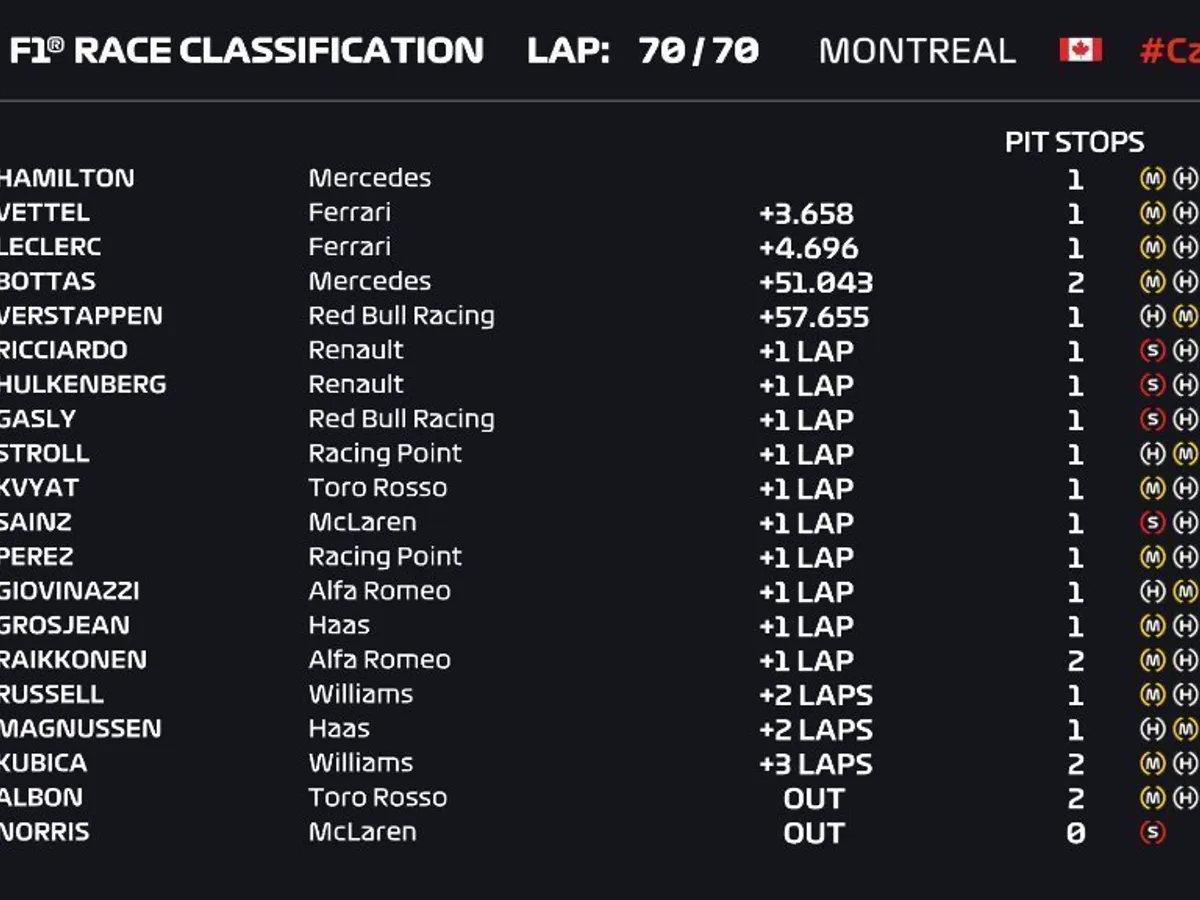Select the VETTEL driver row name

[x=46, y=213]
